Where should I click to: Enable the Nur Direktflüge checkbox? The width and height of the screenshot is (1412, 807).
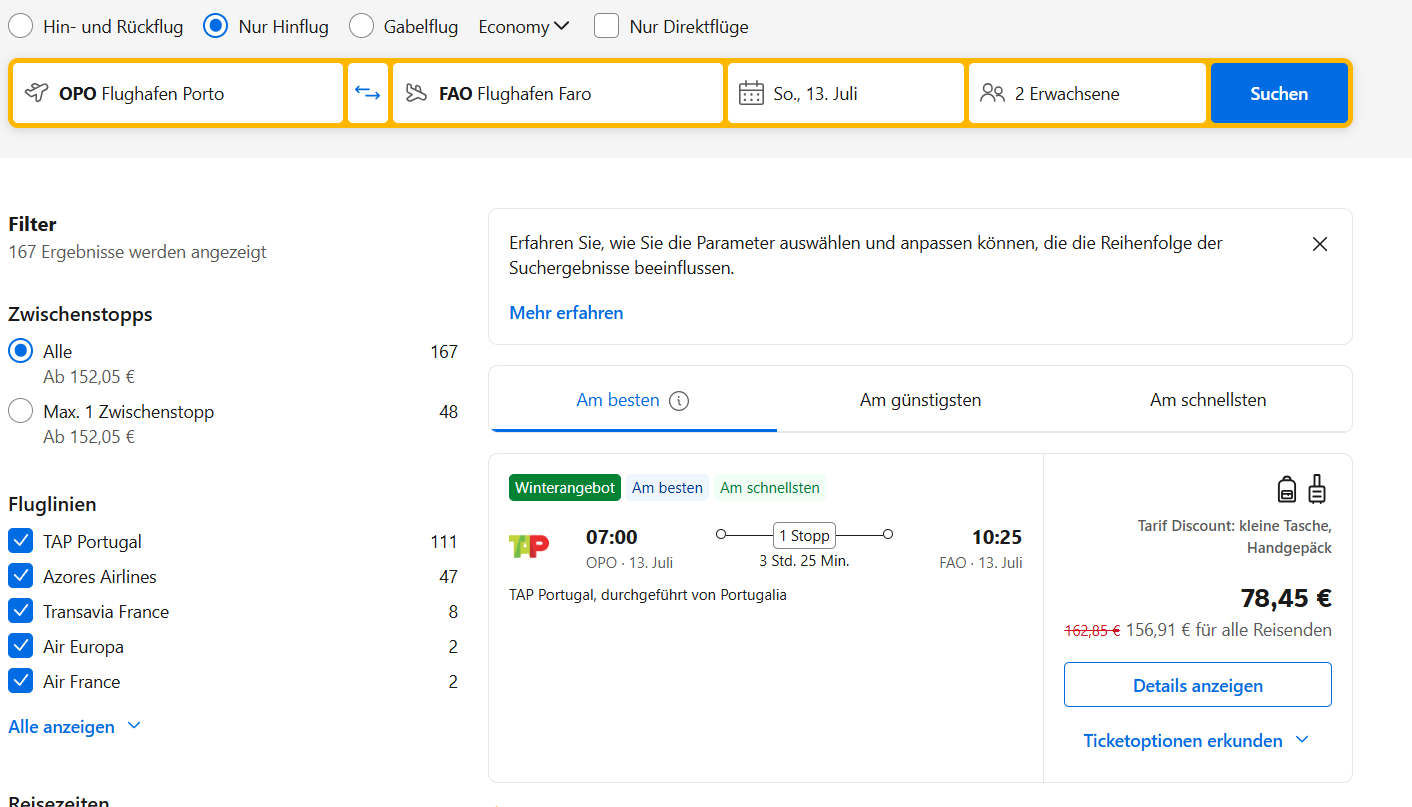606,26
